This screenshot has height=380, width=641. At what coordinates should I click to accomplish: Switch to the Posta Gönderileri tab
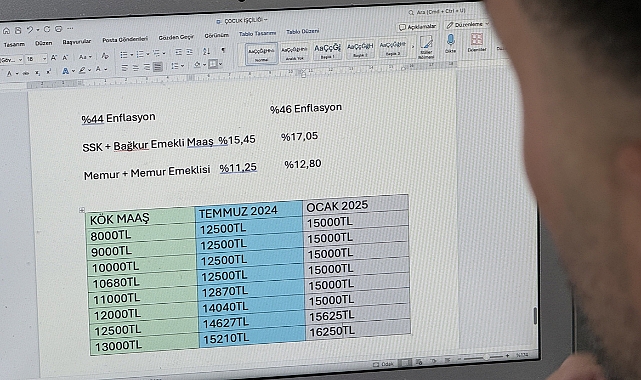125,40
